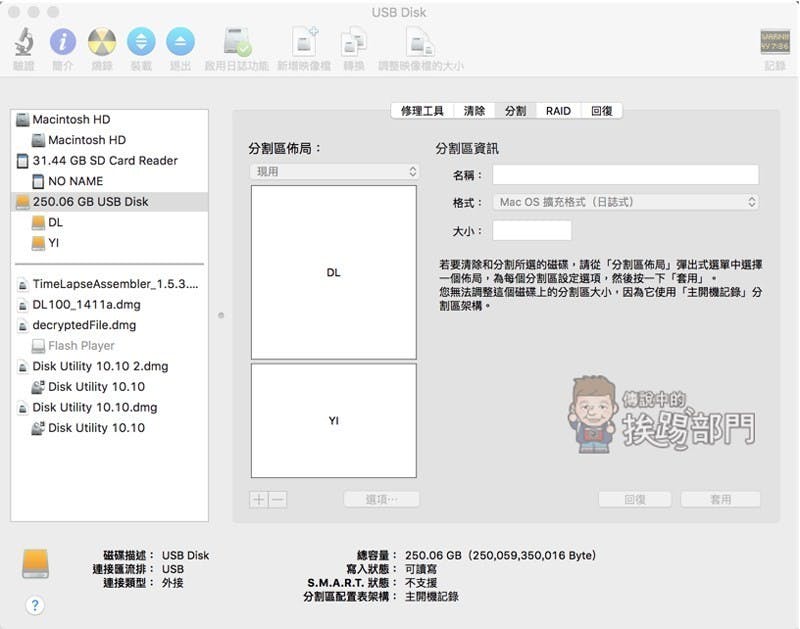Select the top-level Macintosh HD disk
The height and width of the screenshot is (629, 800).
click(109, 119)
